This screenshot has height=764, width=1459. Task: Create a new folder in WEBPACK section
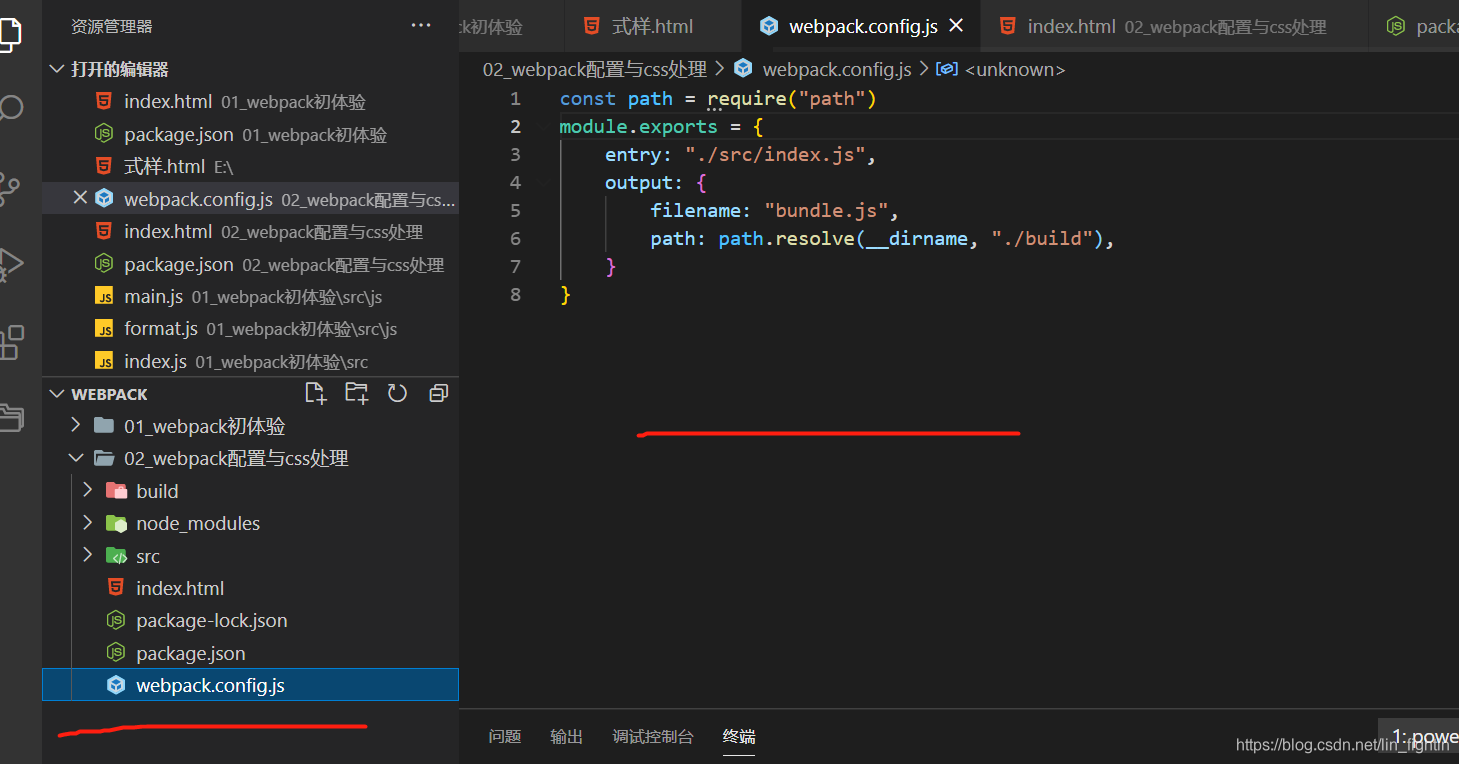tap(356, 393)
